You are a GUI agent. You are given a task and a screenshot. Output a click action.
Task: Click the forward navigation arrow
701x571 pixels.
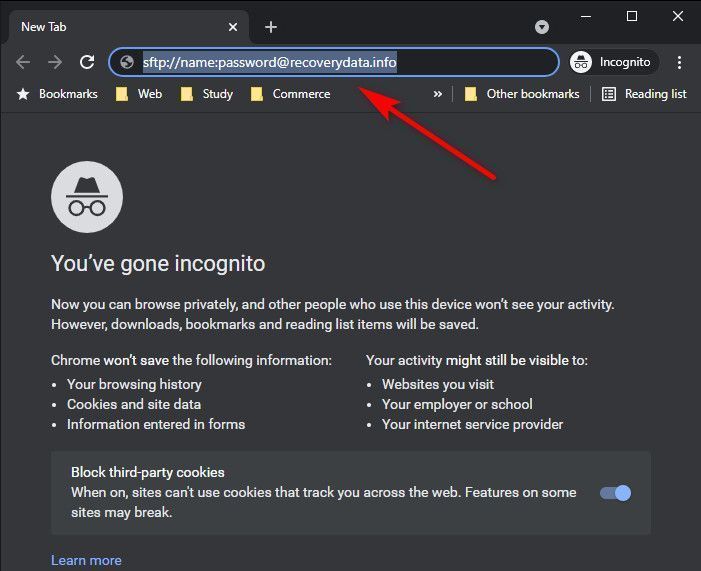55,62
